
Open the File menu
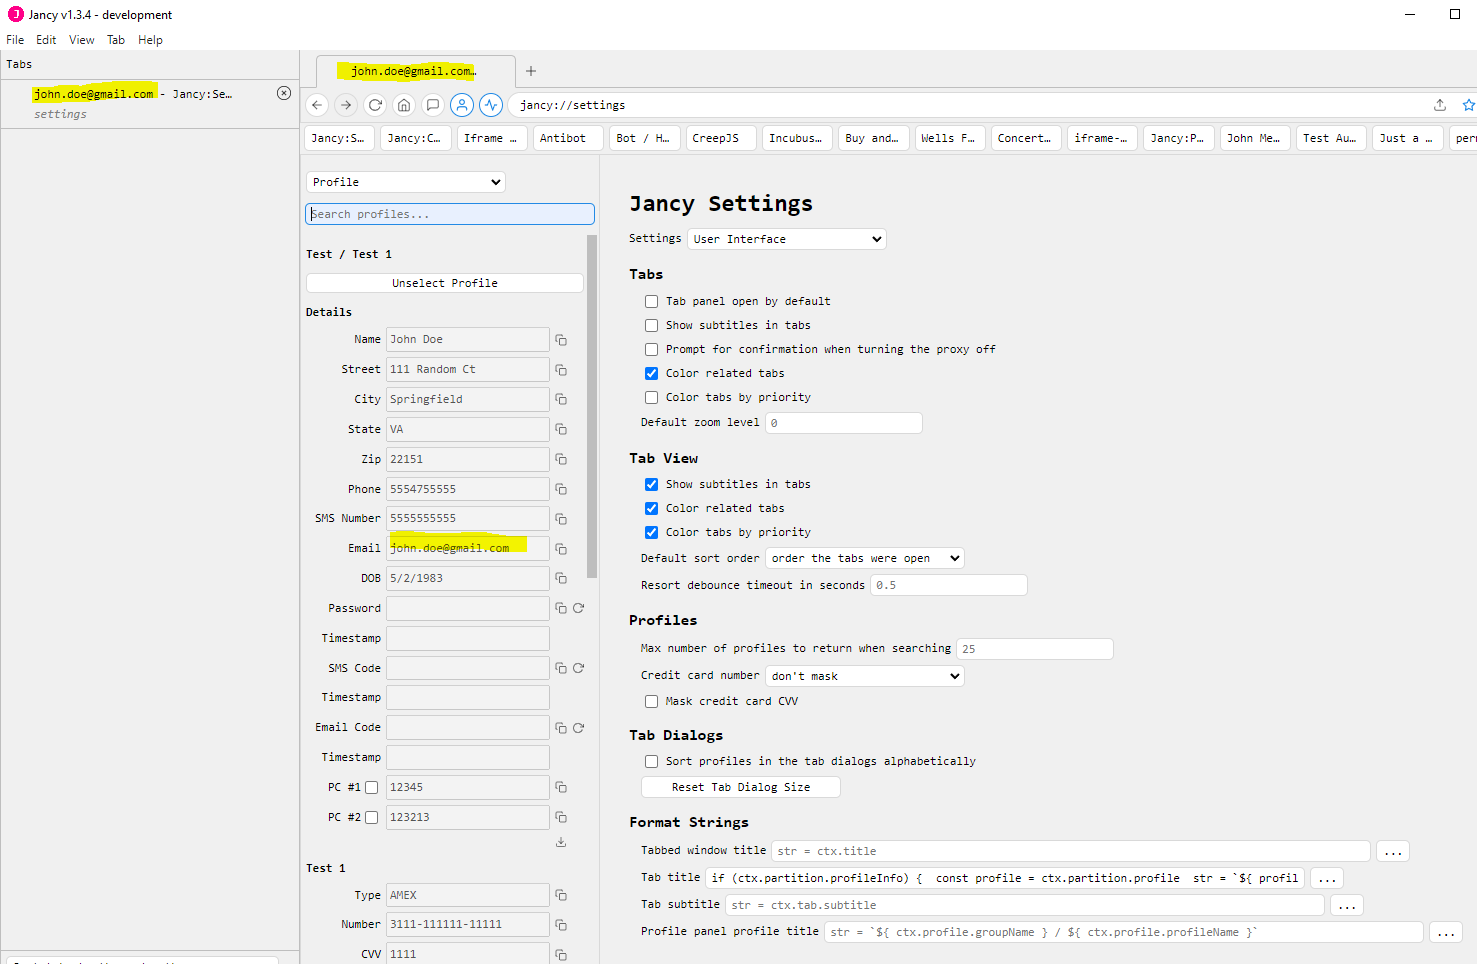click(15, 40)
